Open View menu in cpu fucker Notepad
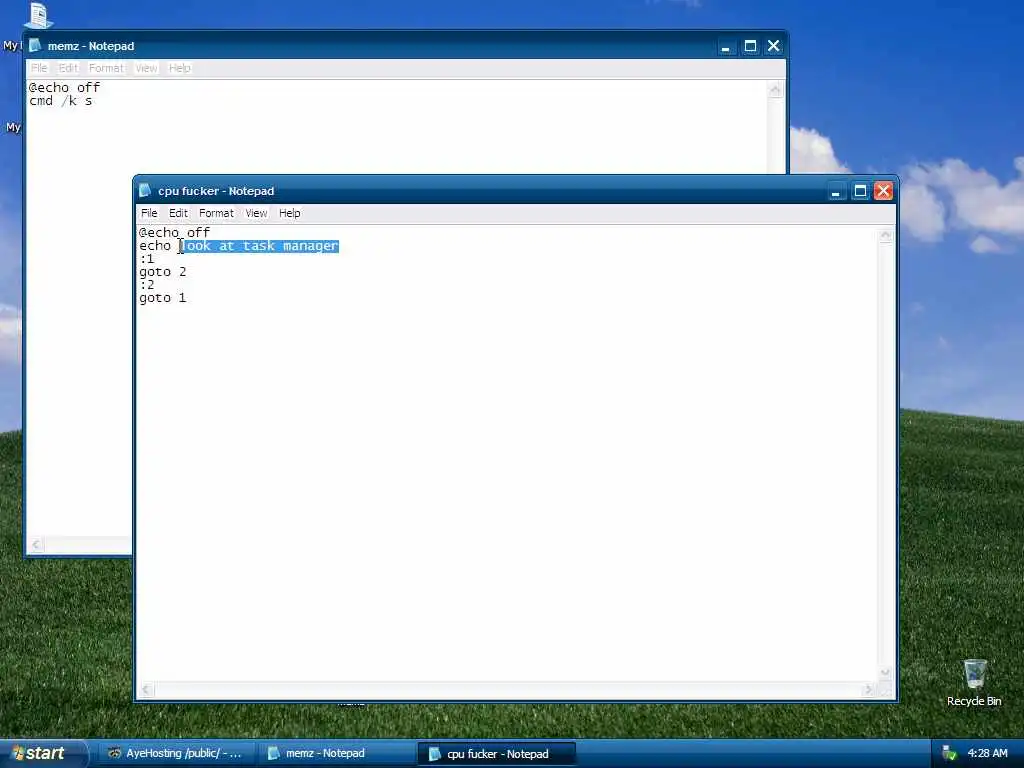The image size is (1024, 768). point(256,213)
